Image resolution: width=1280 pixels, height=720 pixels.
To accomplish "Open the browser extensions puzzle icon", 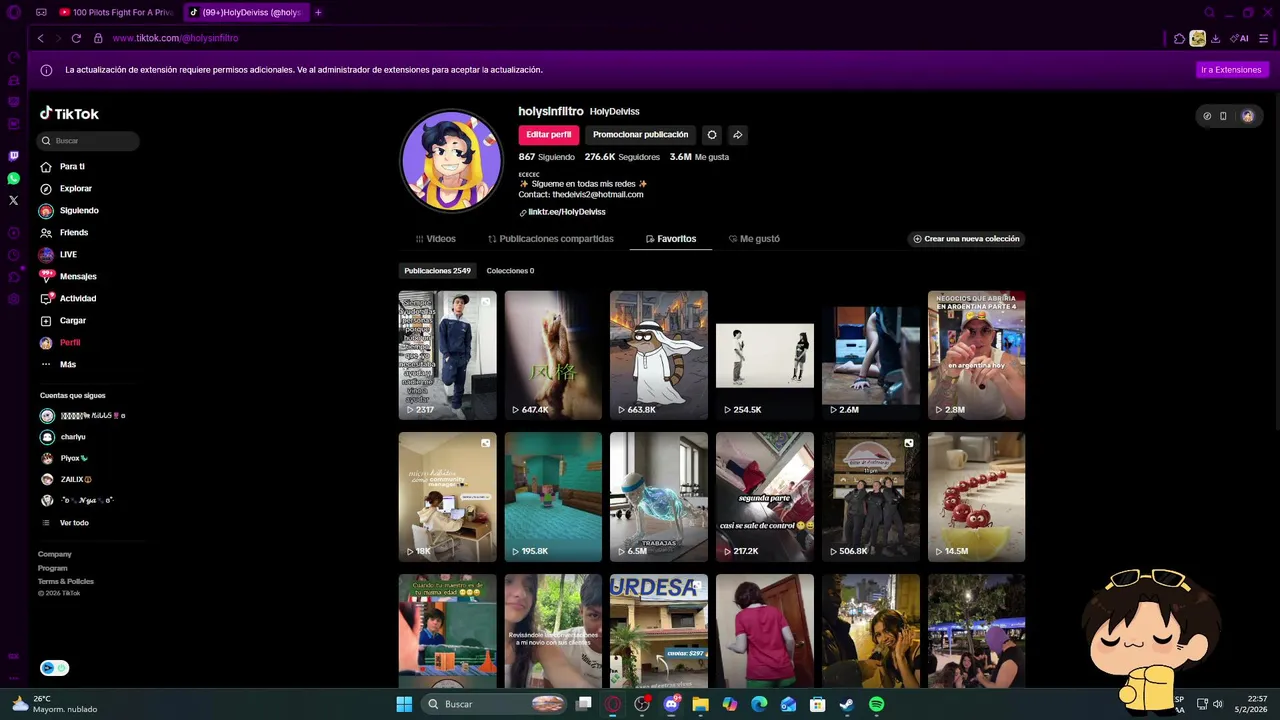I will (1180, 38).
